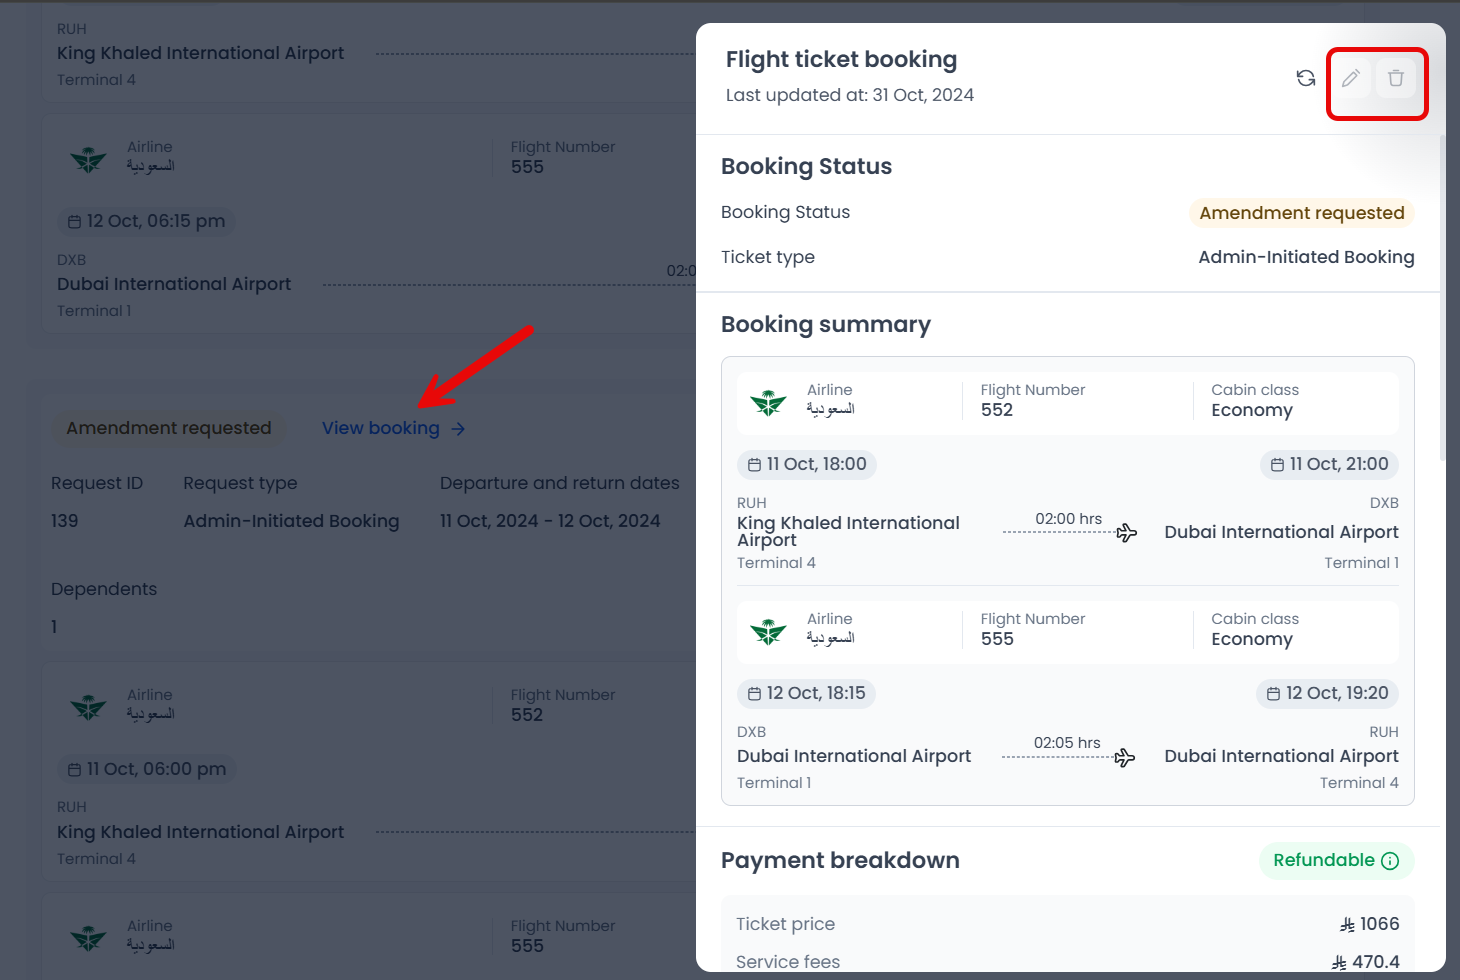Click the Refundable badge
This screenshot has height=980, width=1460.
click(x=1323, y=860)
